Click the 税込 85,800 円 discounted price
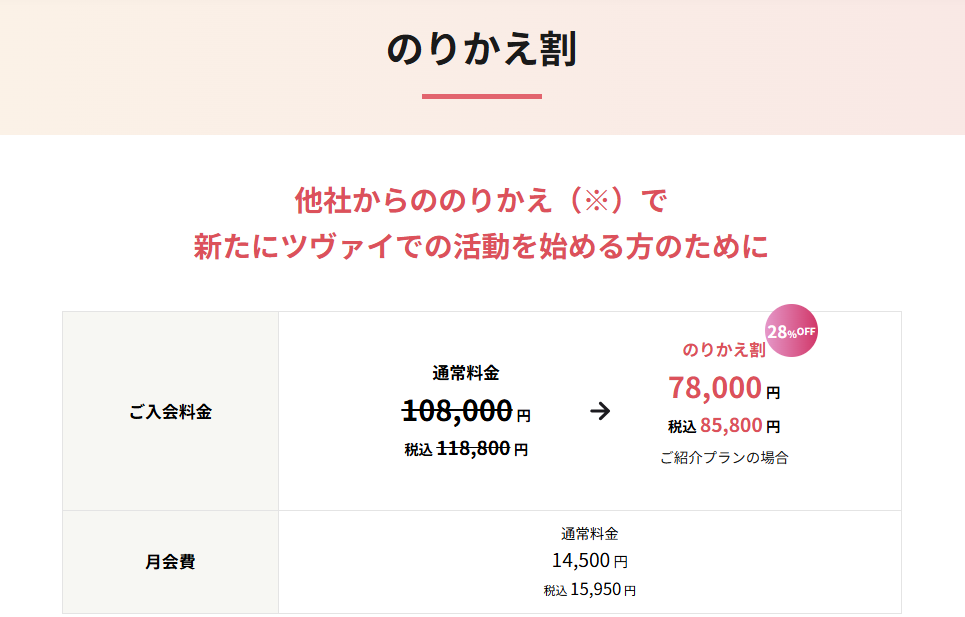This screenshot has width=965, height=617. [724, 426]
